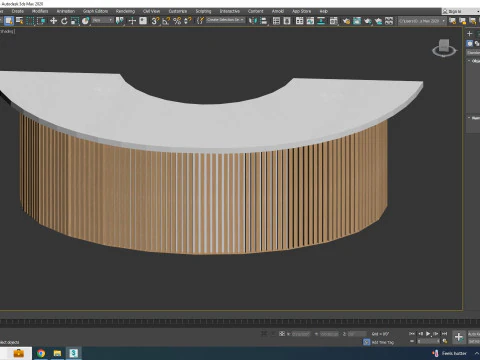Open project folder path dropdown

(422, 21)
